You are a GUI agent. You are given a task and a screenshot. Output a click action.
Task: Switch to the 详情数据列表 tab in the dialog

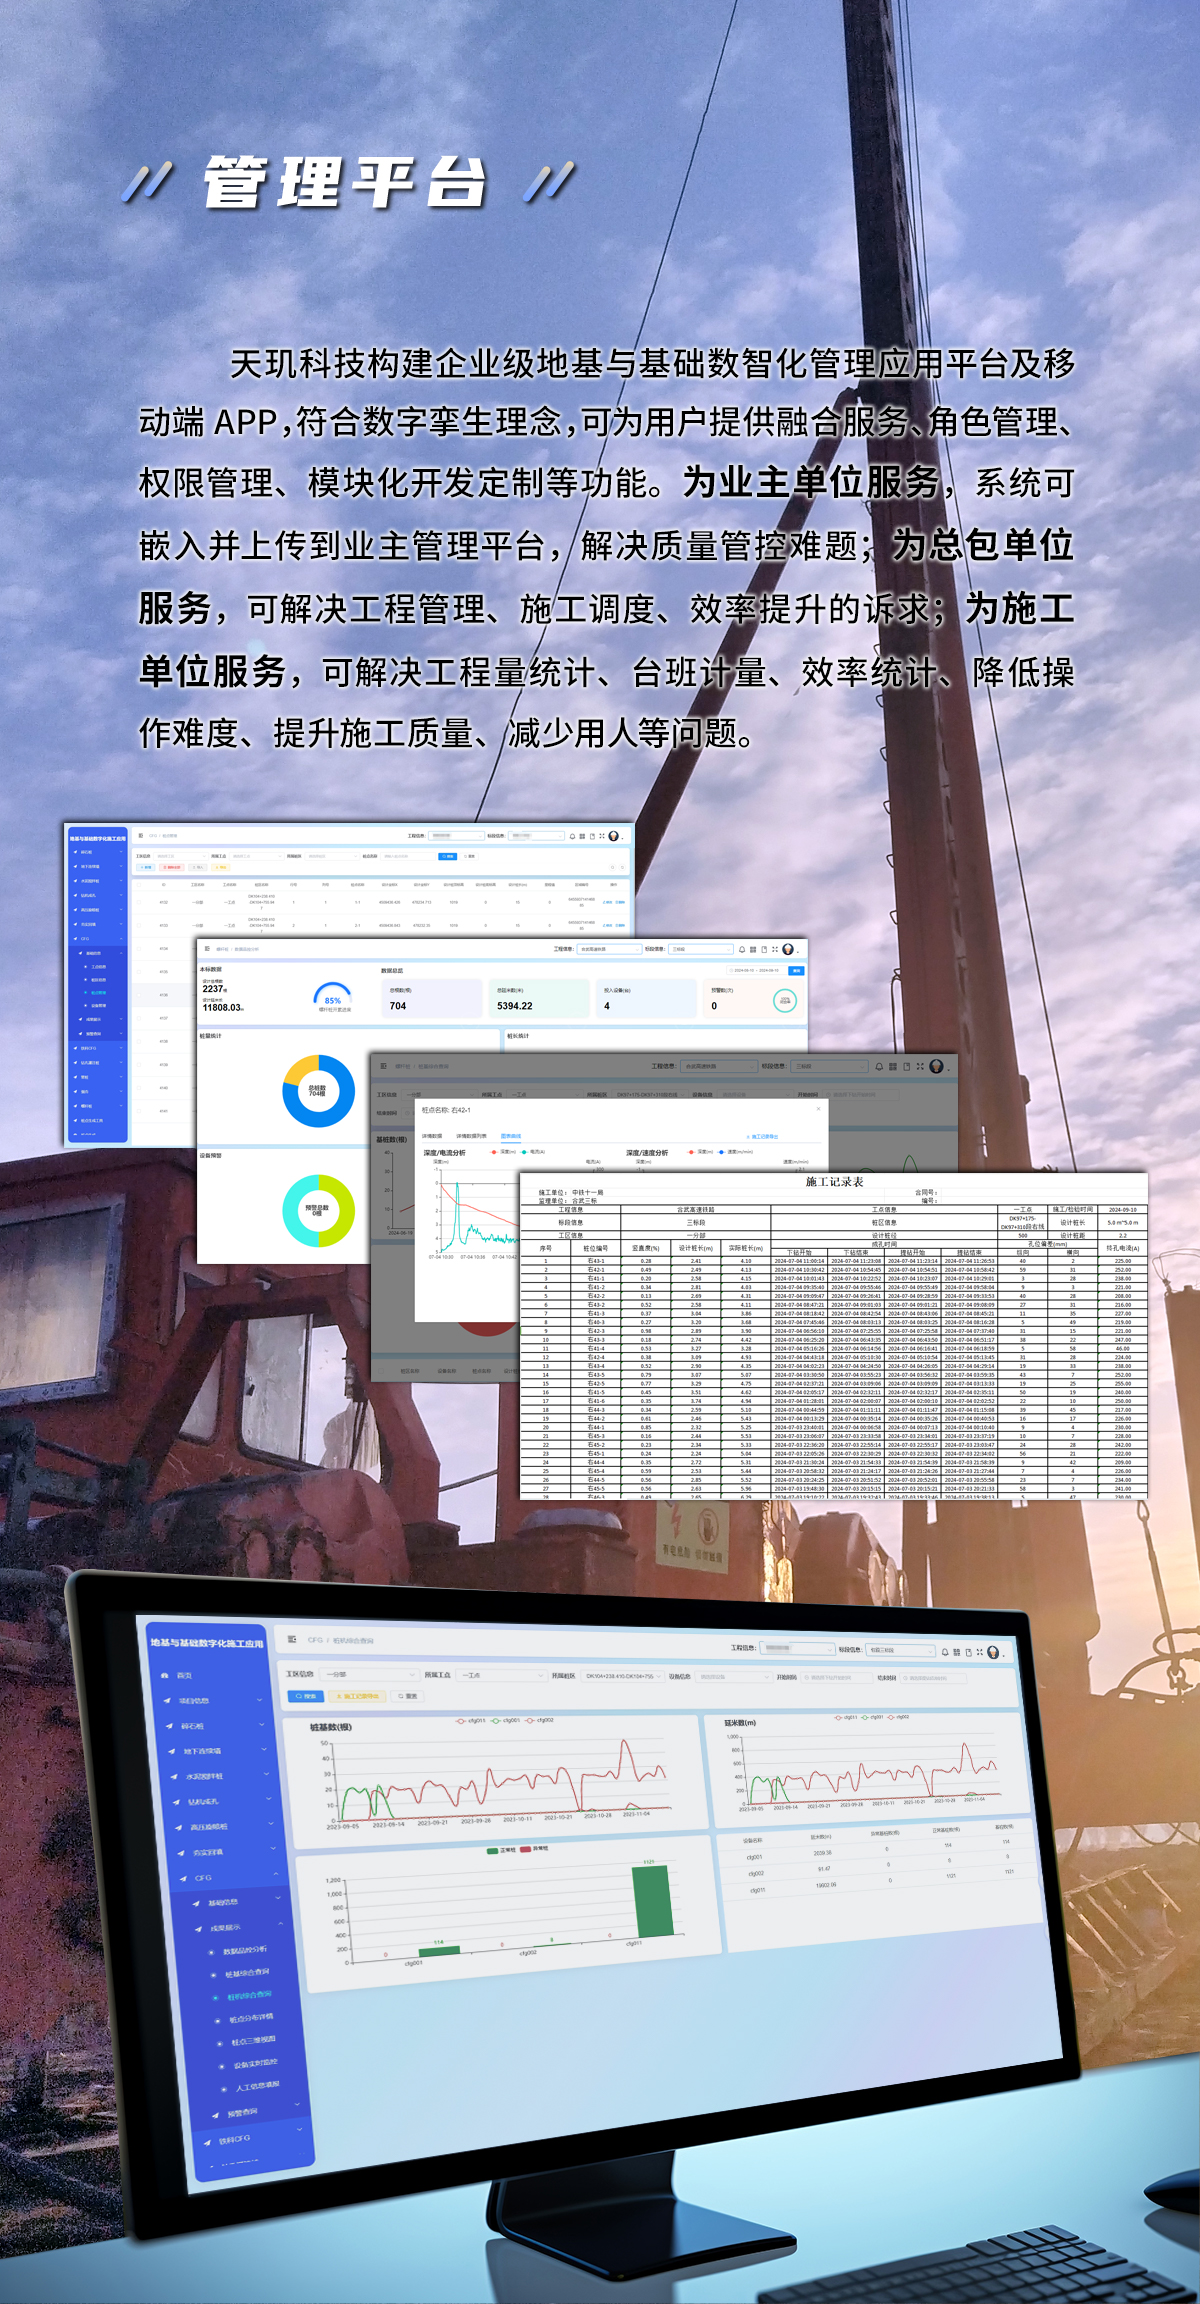click(x=471, y=1136)
